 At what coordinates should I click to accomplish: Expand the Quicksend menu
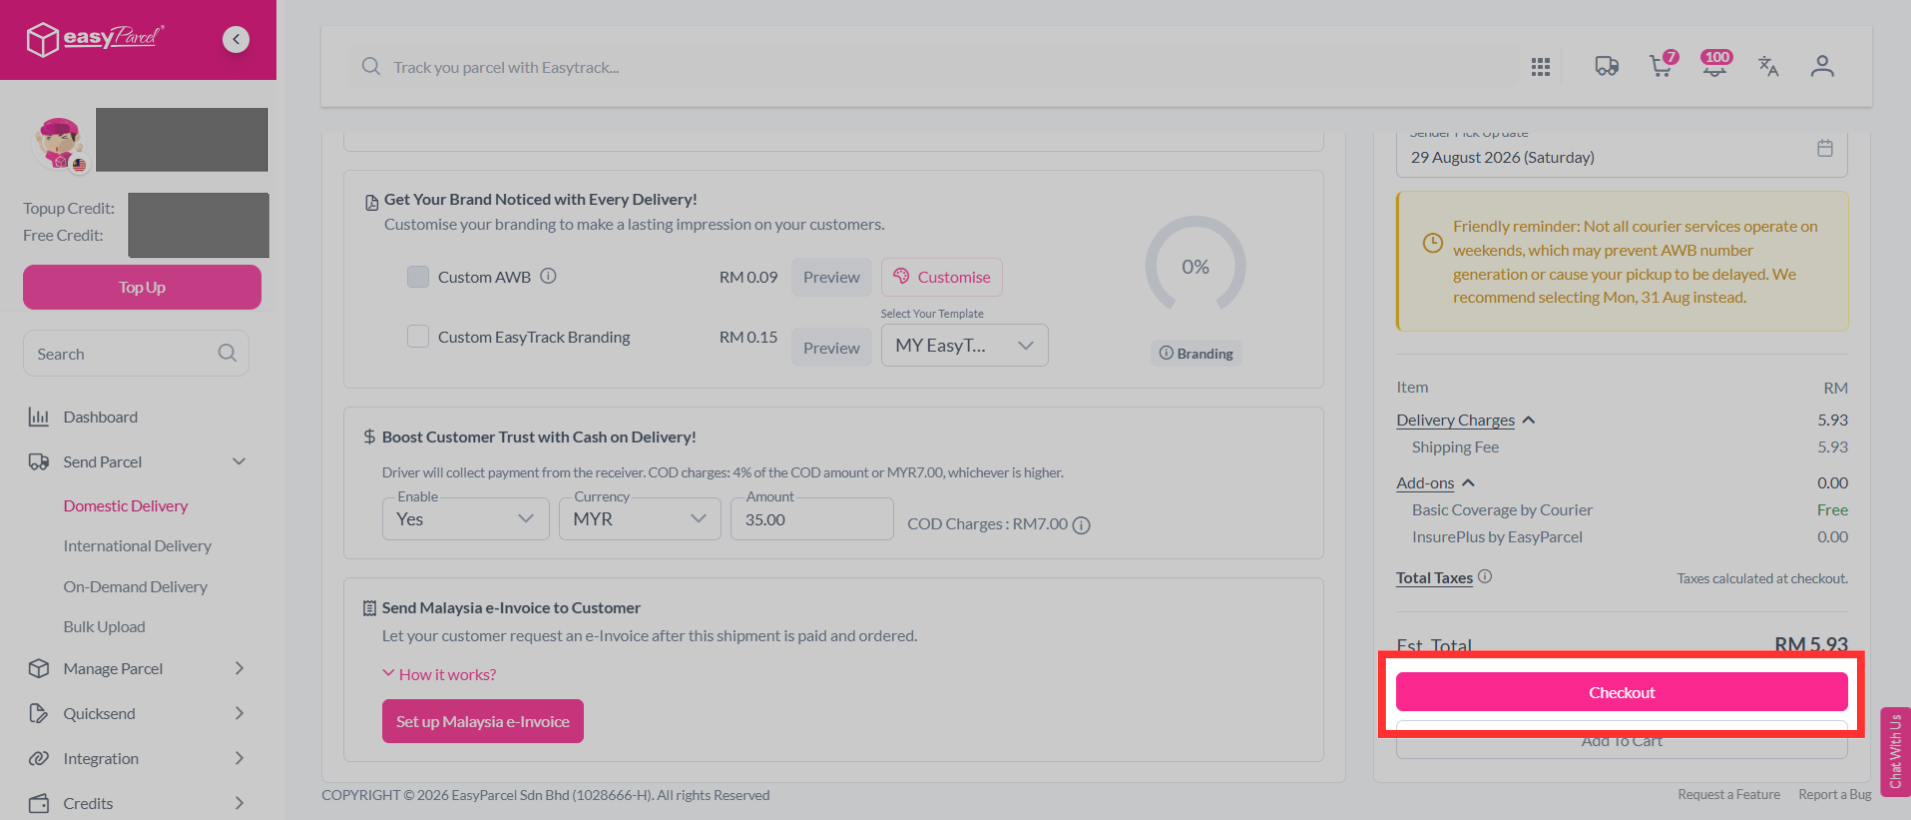[239, 713]
